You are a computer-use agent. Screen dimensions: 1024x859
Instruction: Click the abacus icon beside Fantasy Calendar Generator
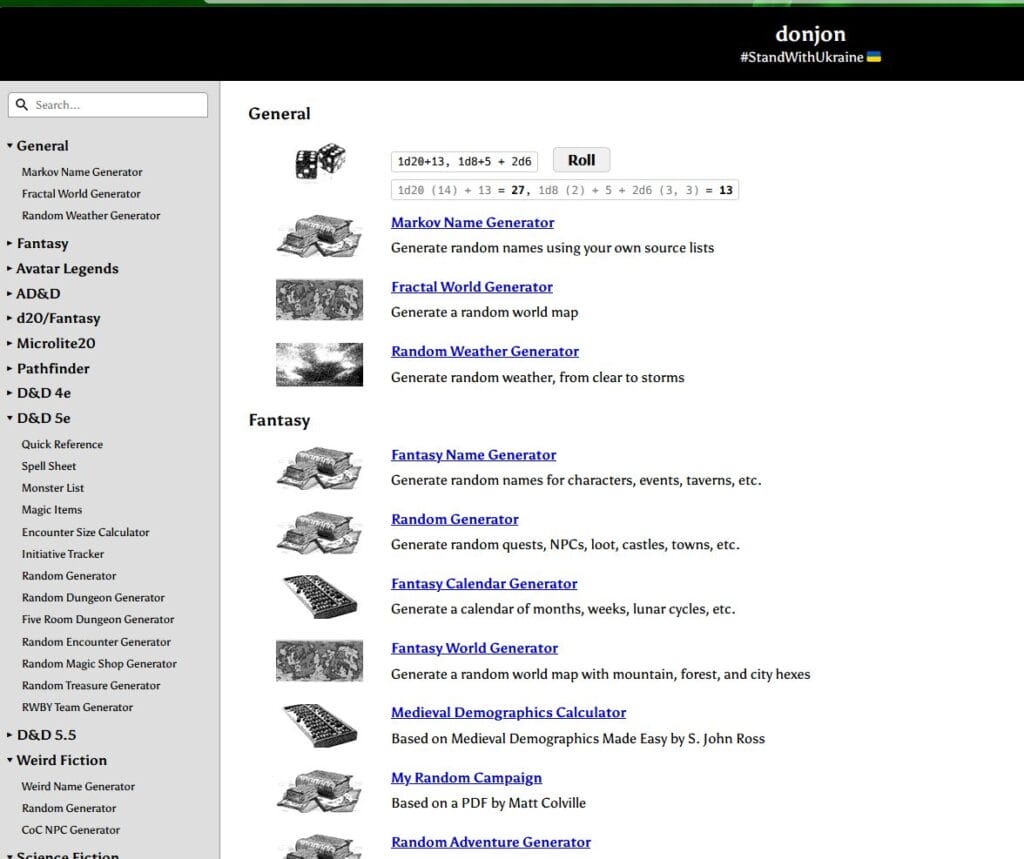tap(319, 596)
